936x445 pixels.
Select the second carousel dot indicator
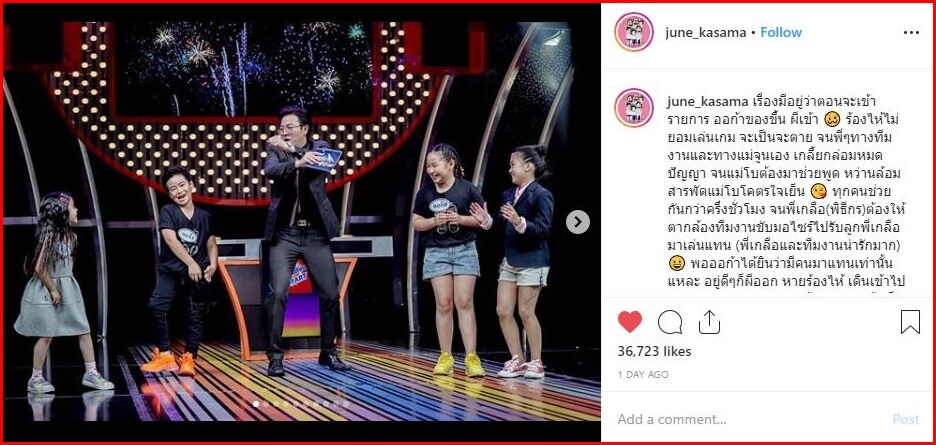click(266, 404)
